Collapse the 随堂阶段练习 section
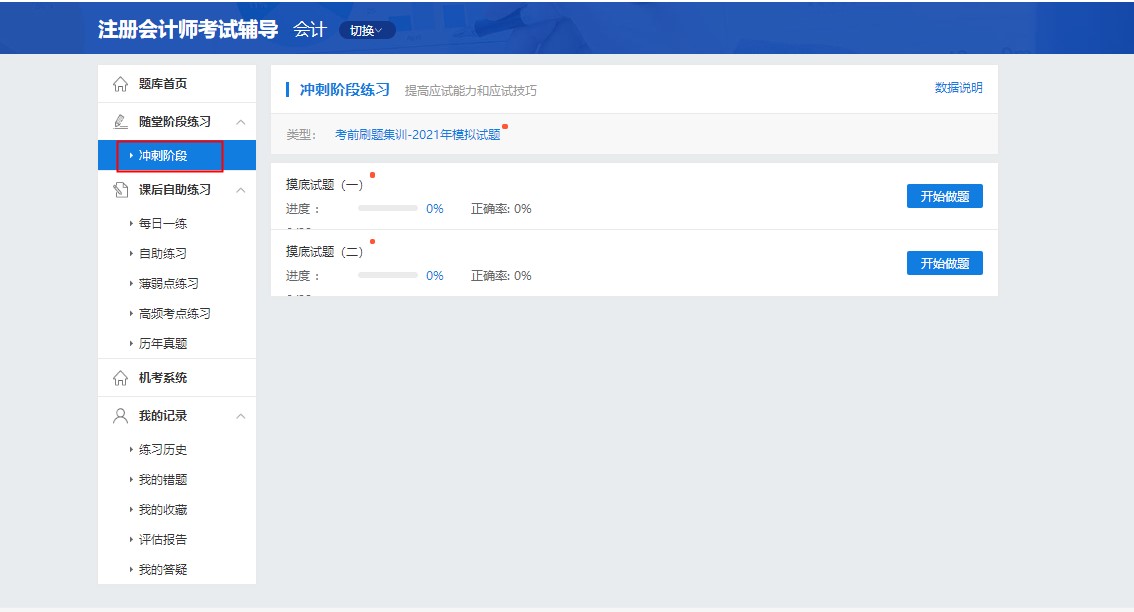Viewport: 1134px width, 612px height. pos(239,121)
